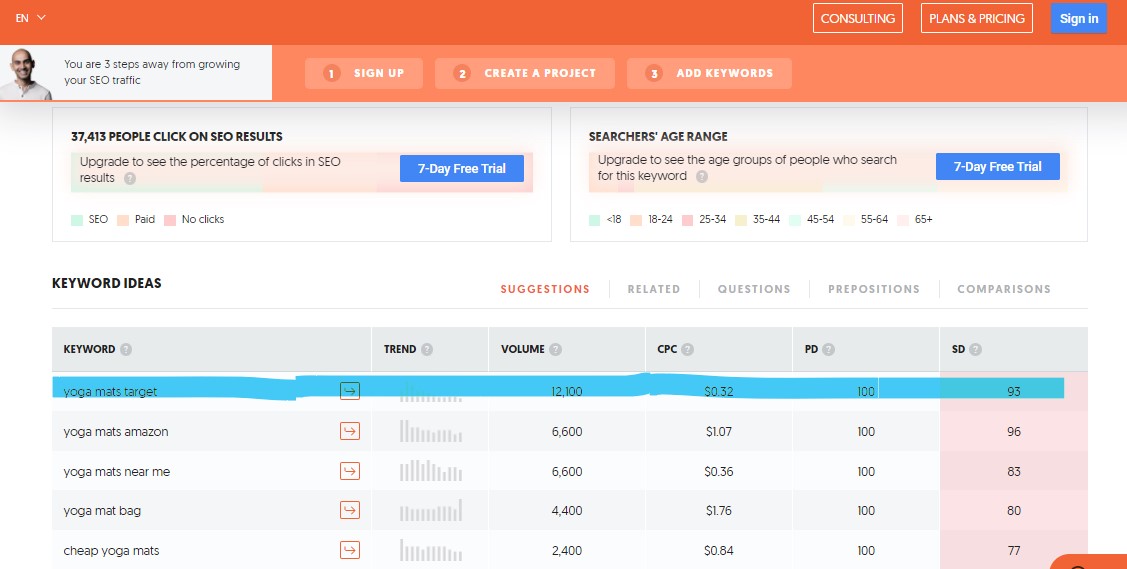Select keyword 'yoga mats amazon'
Viewport: 1127px width, 569px height.
[116, 432]
